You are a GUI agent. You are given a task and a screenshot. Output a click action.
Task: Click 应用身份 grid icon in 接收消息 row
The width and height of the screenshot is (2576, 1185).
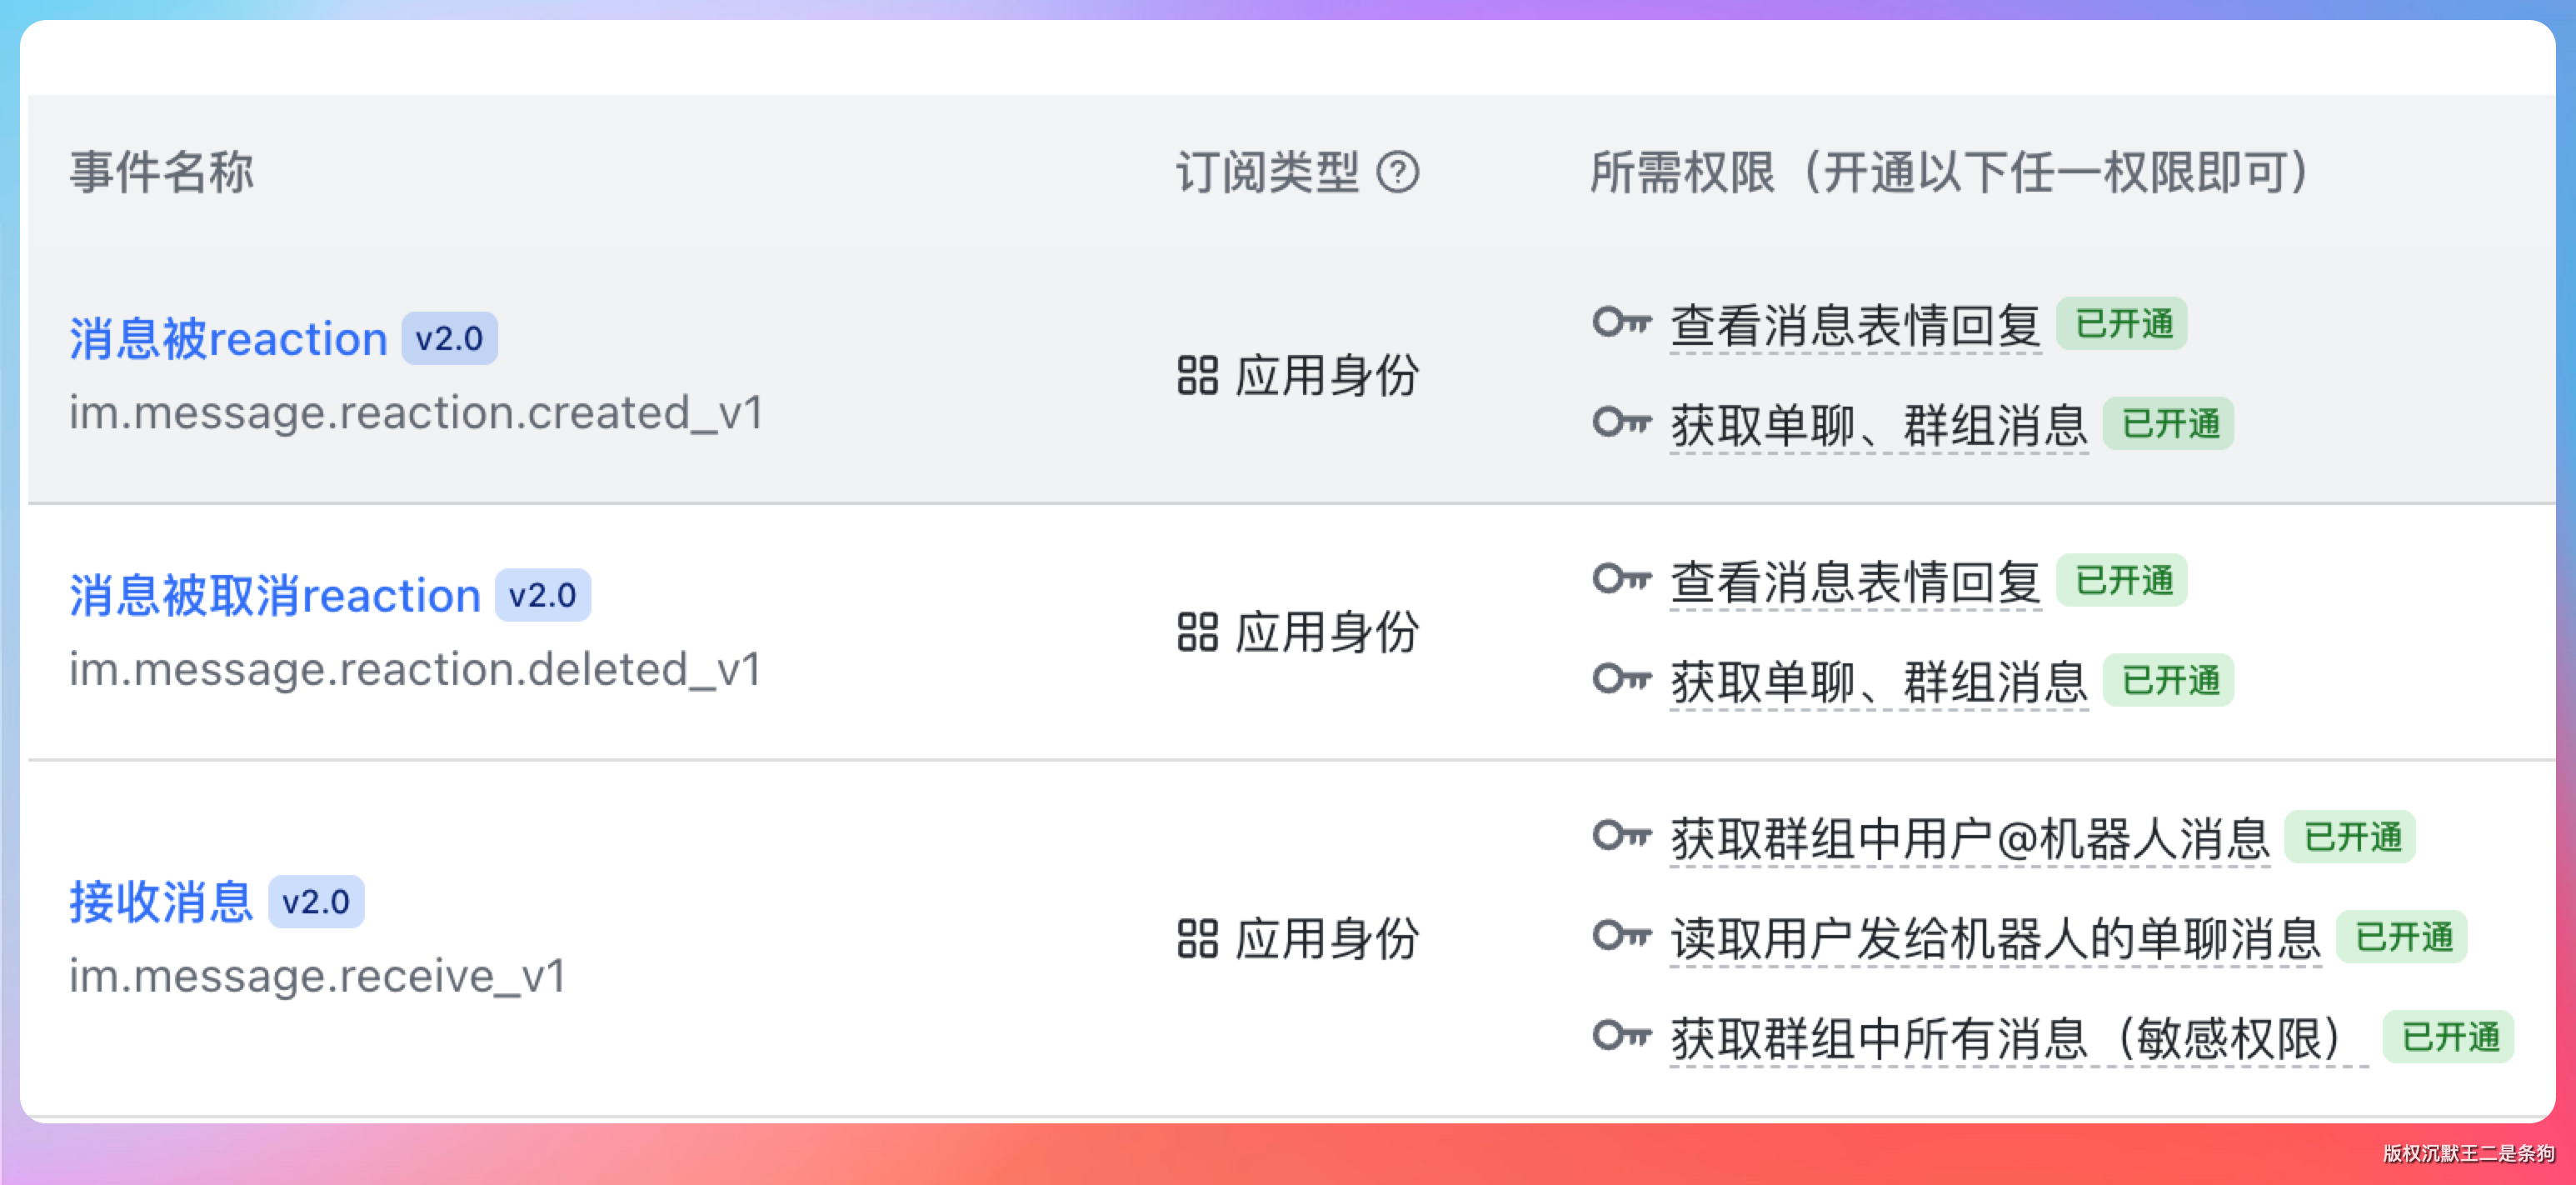pyautogui.click(x=1197, y=939)
